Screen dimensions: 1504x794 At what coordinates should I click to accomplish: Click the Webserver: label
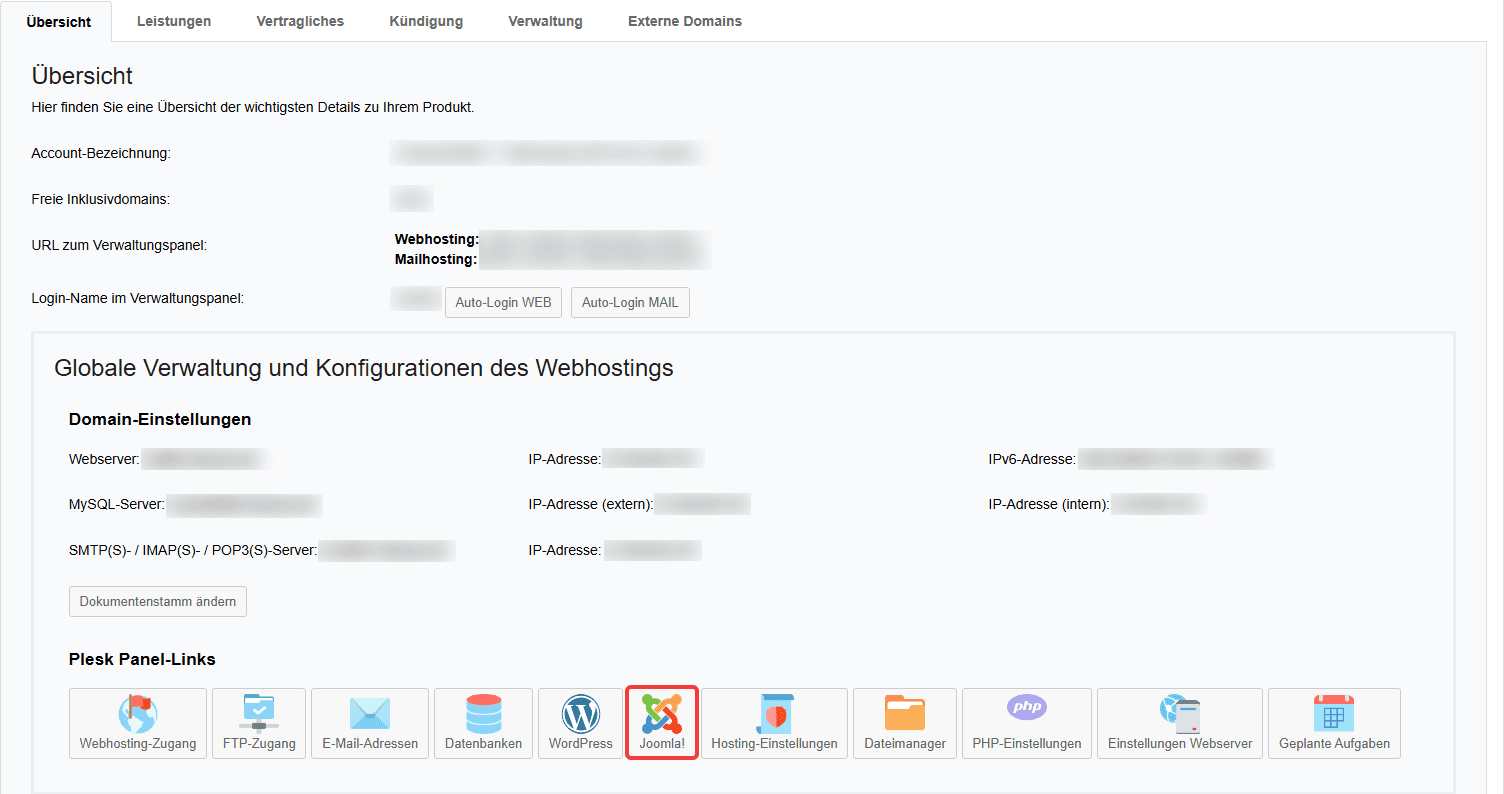pyautogui.click(x=105, y=459)
